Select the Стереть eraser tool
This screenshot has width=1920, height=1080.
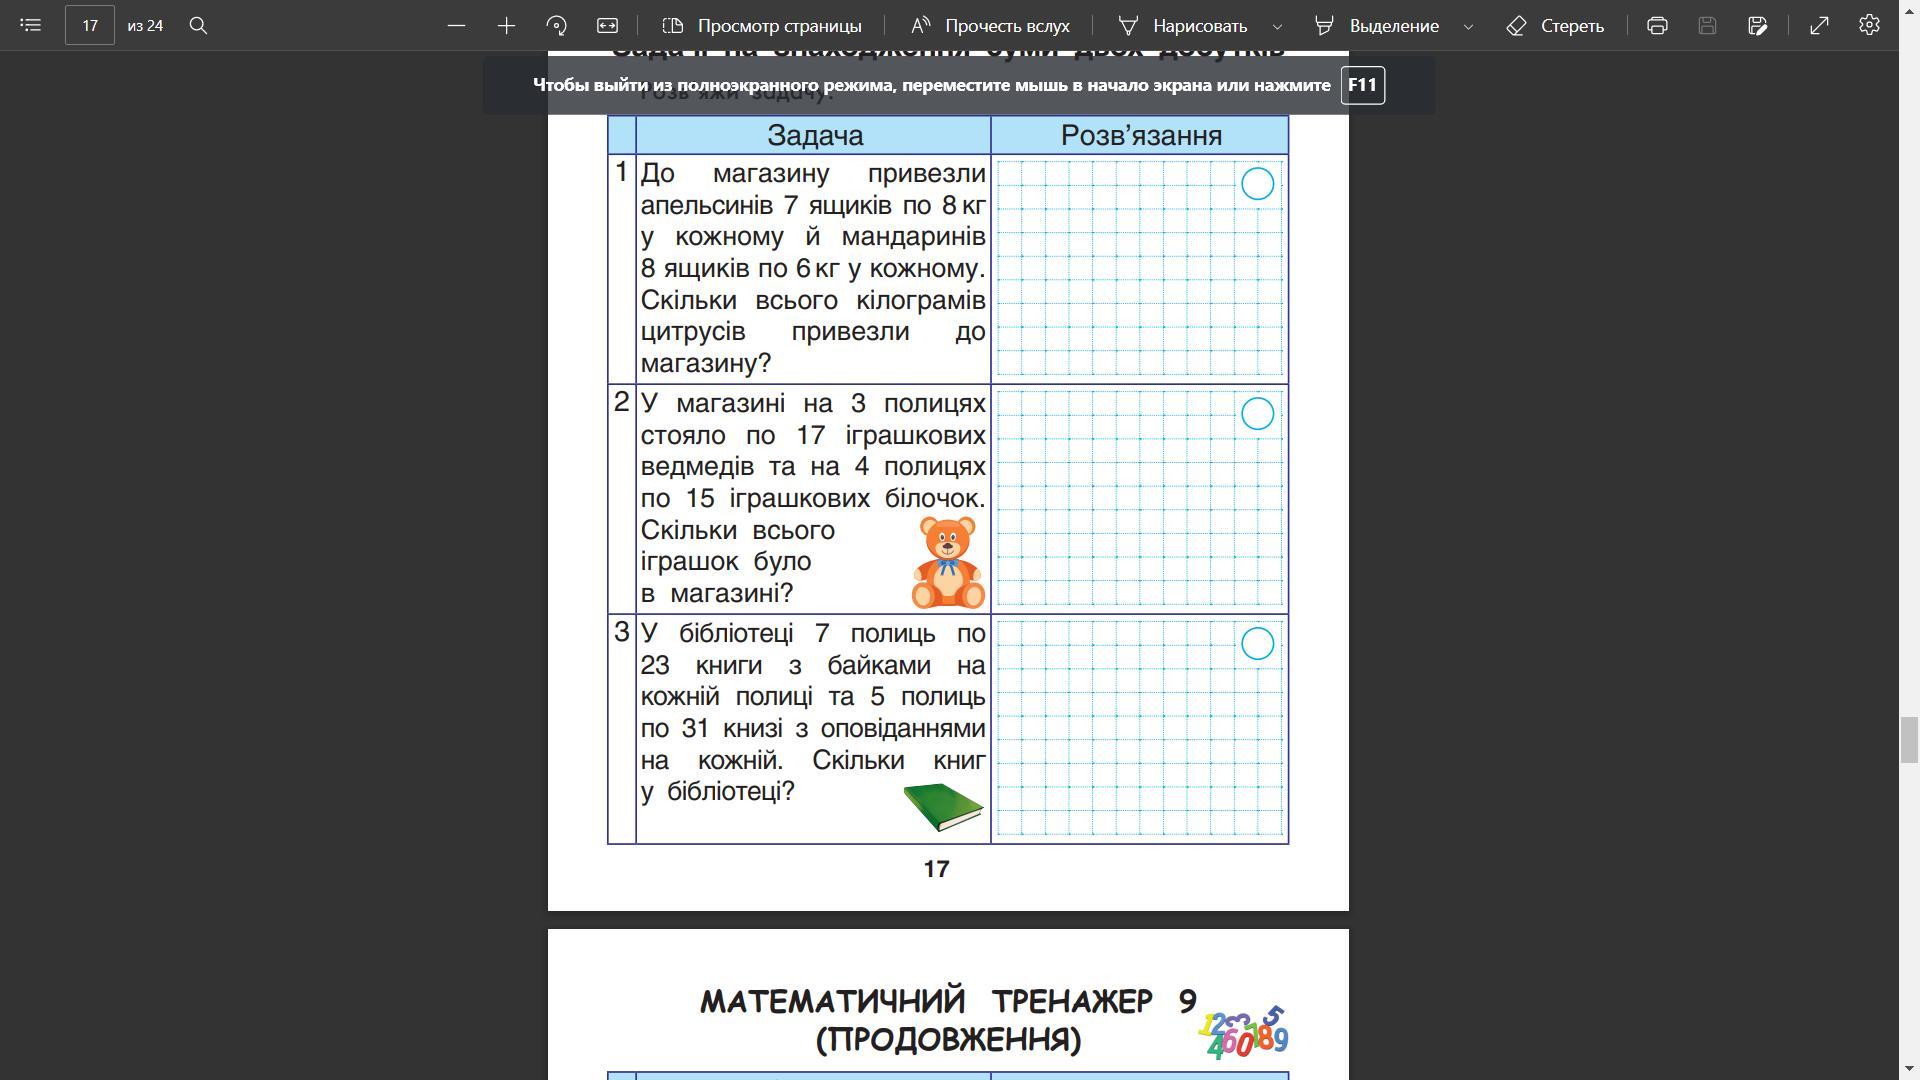(1555, 25)
